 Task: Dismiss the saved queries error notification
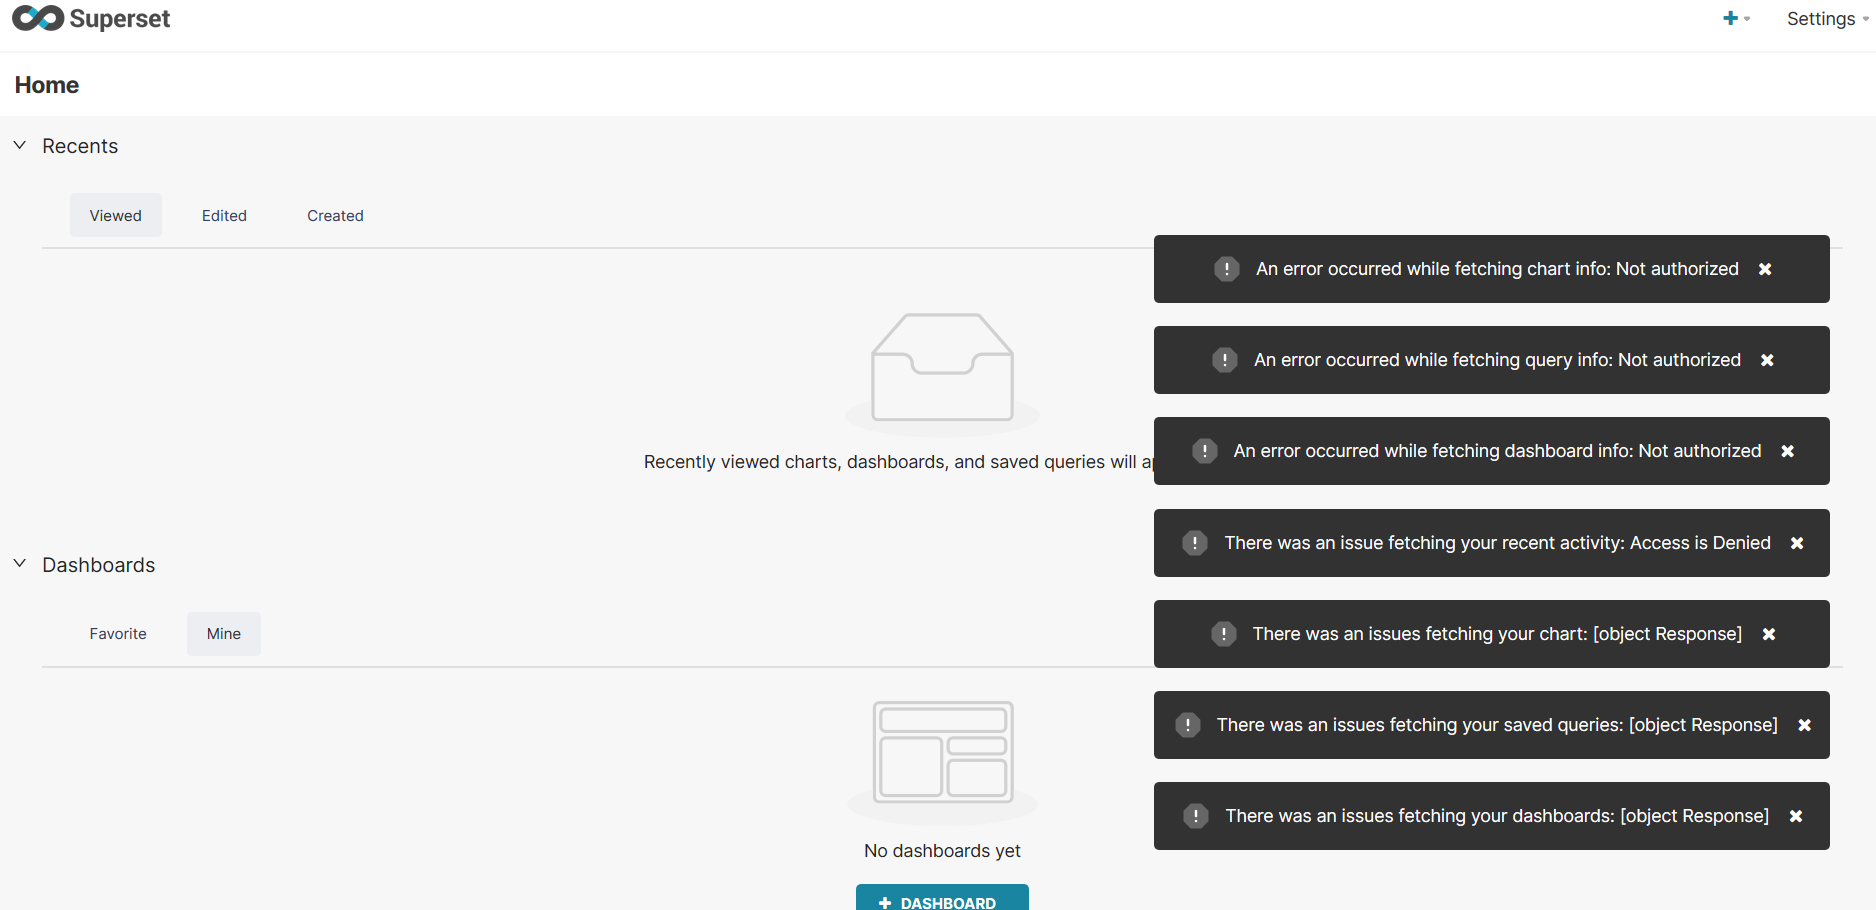point(1806,725)
